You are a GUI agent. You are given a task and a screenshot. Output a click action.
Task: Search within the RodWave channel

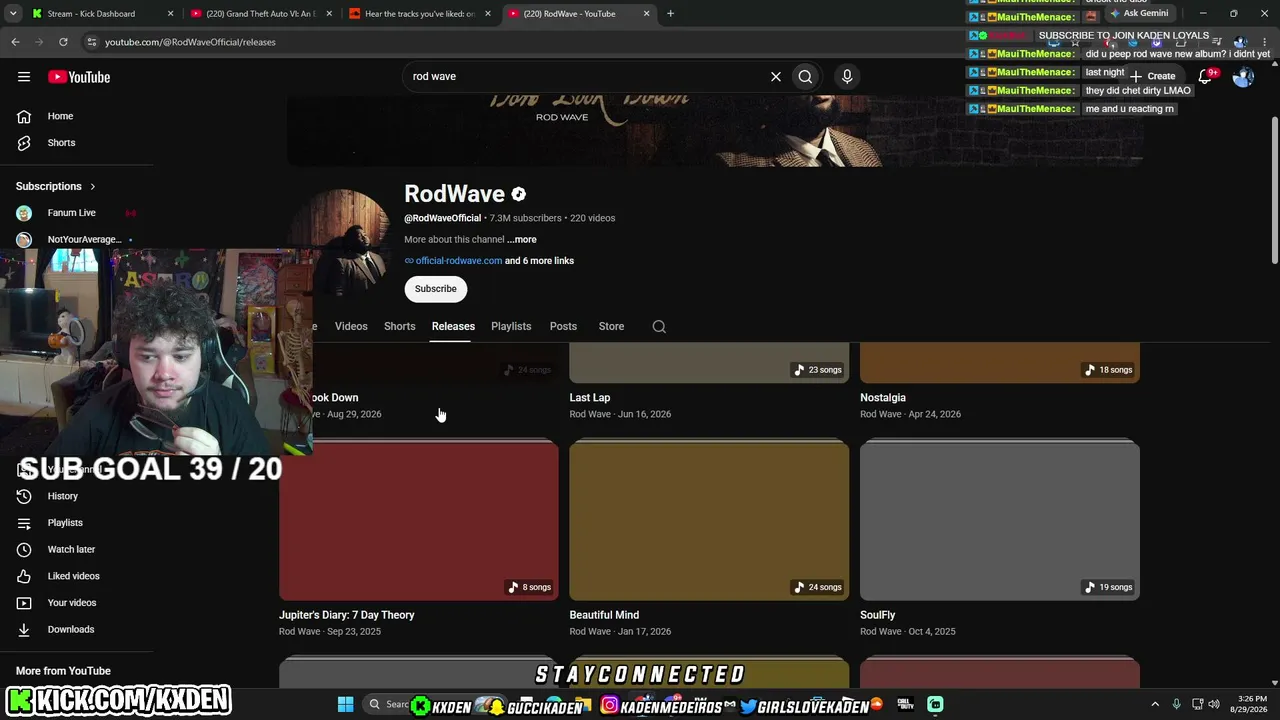pos(659,326)
